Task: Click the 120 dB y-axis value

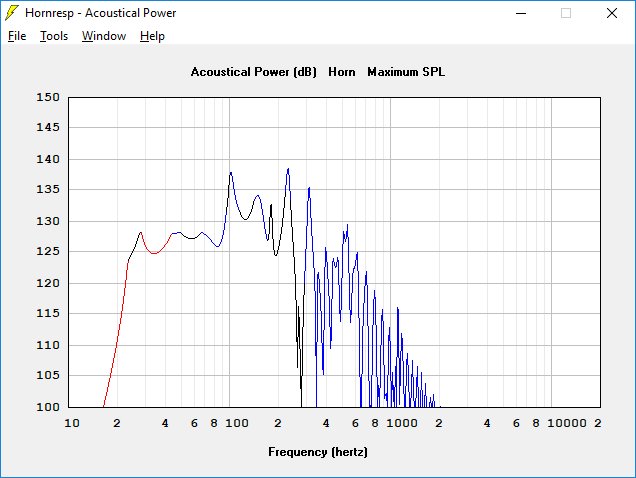Action: click(x=48, y=284)
